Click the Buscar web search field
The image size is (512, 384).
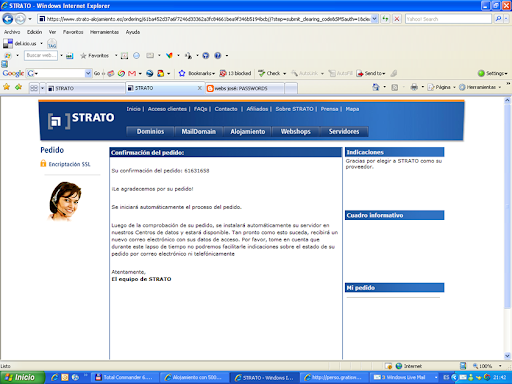click(x=41, y=55)
